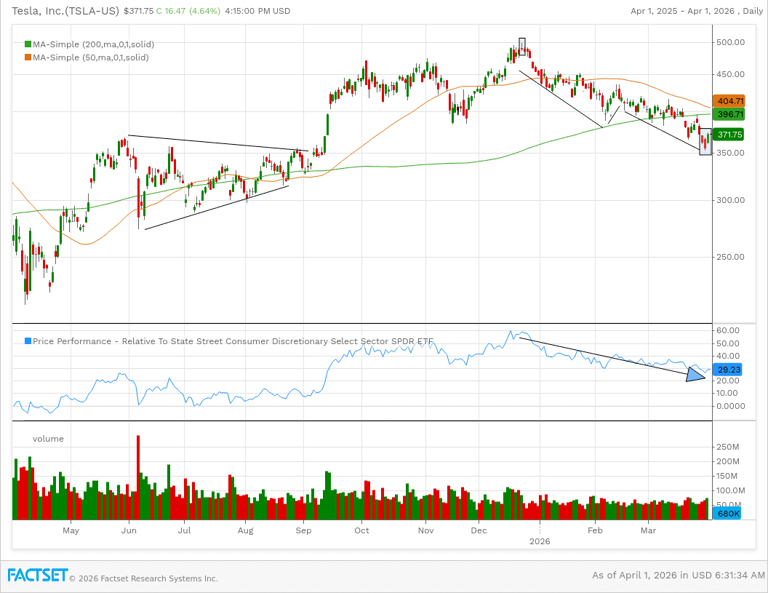Click the 300.00 price axis label

click(730, 200)
